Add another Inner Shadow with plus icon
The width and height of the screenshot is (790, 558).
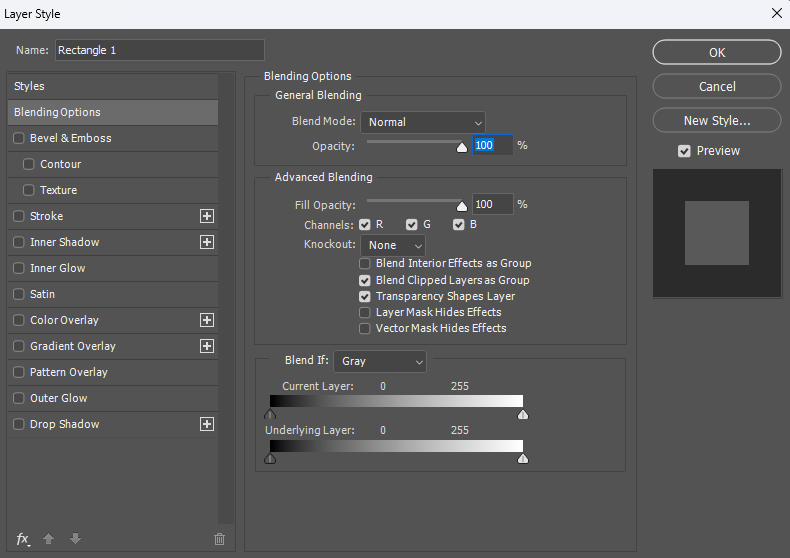(207, 242)
